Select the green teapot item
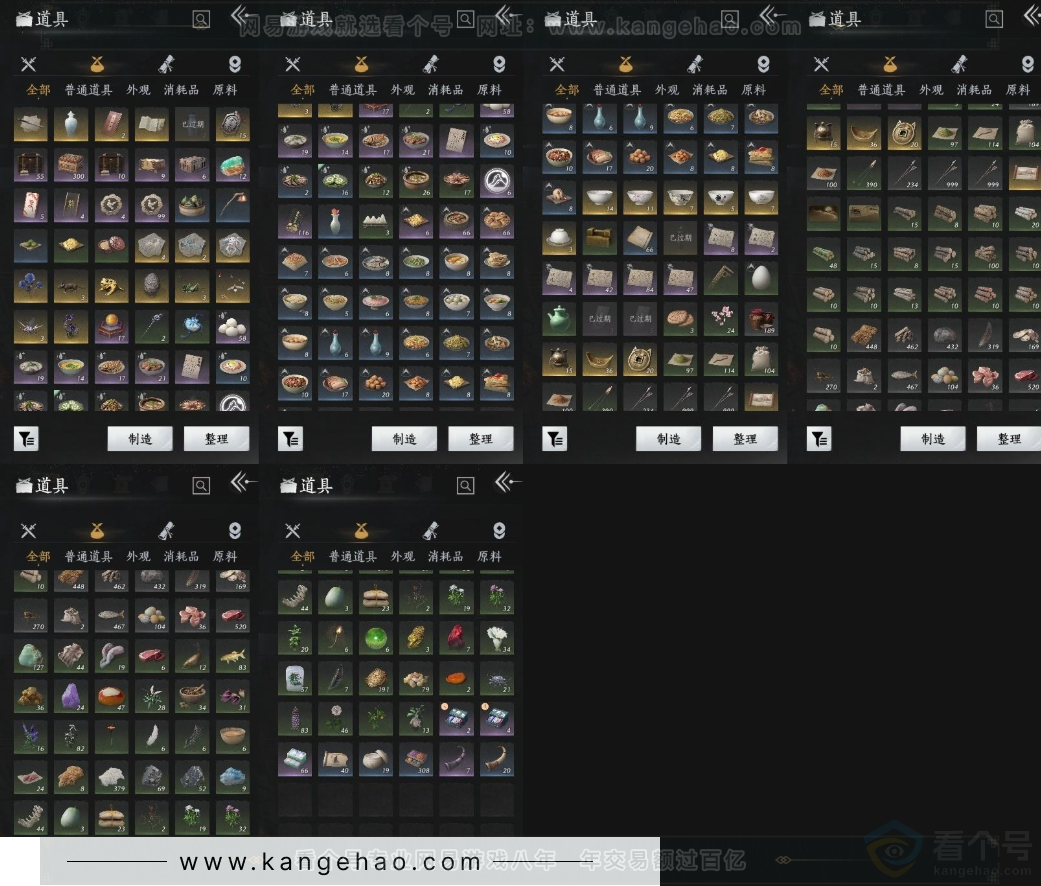 [x=559, y=319]
